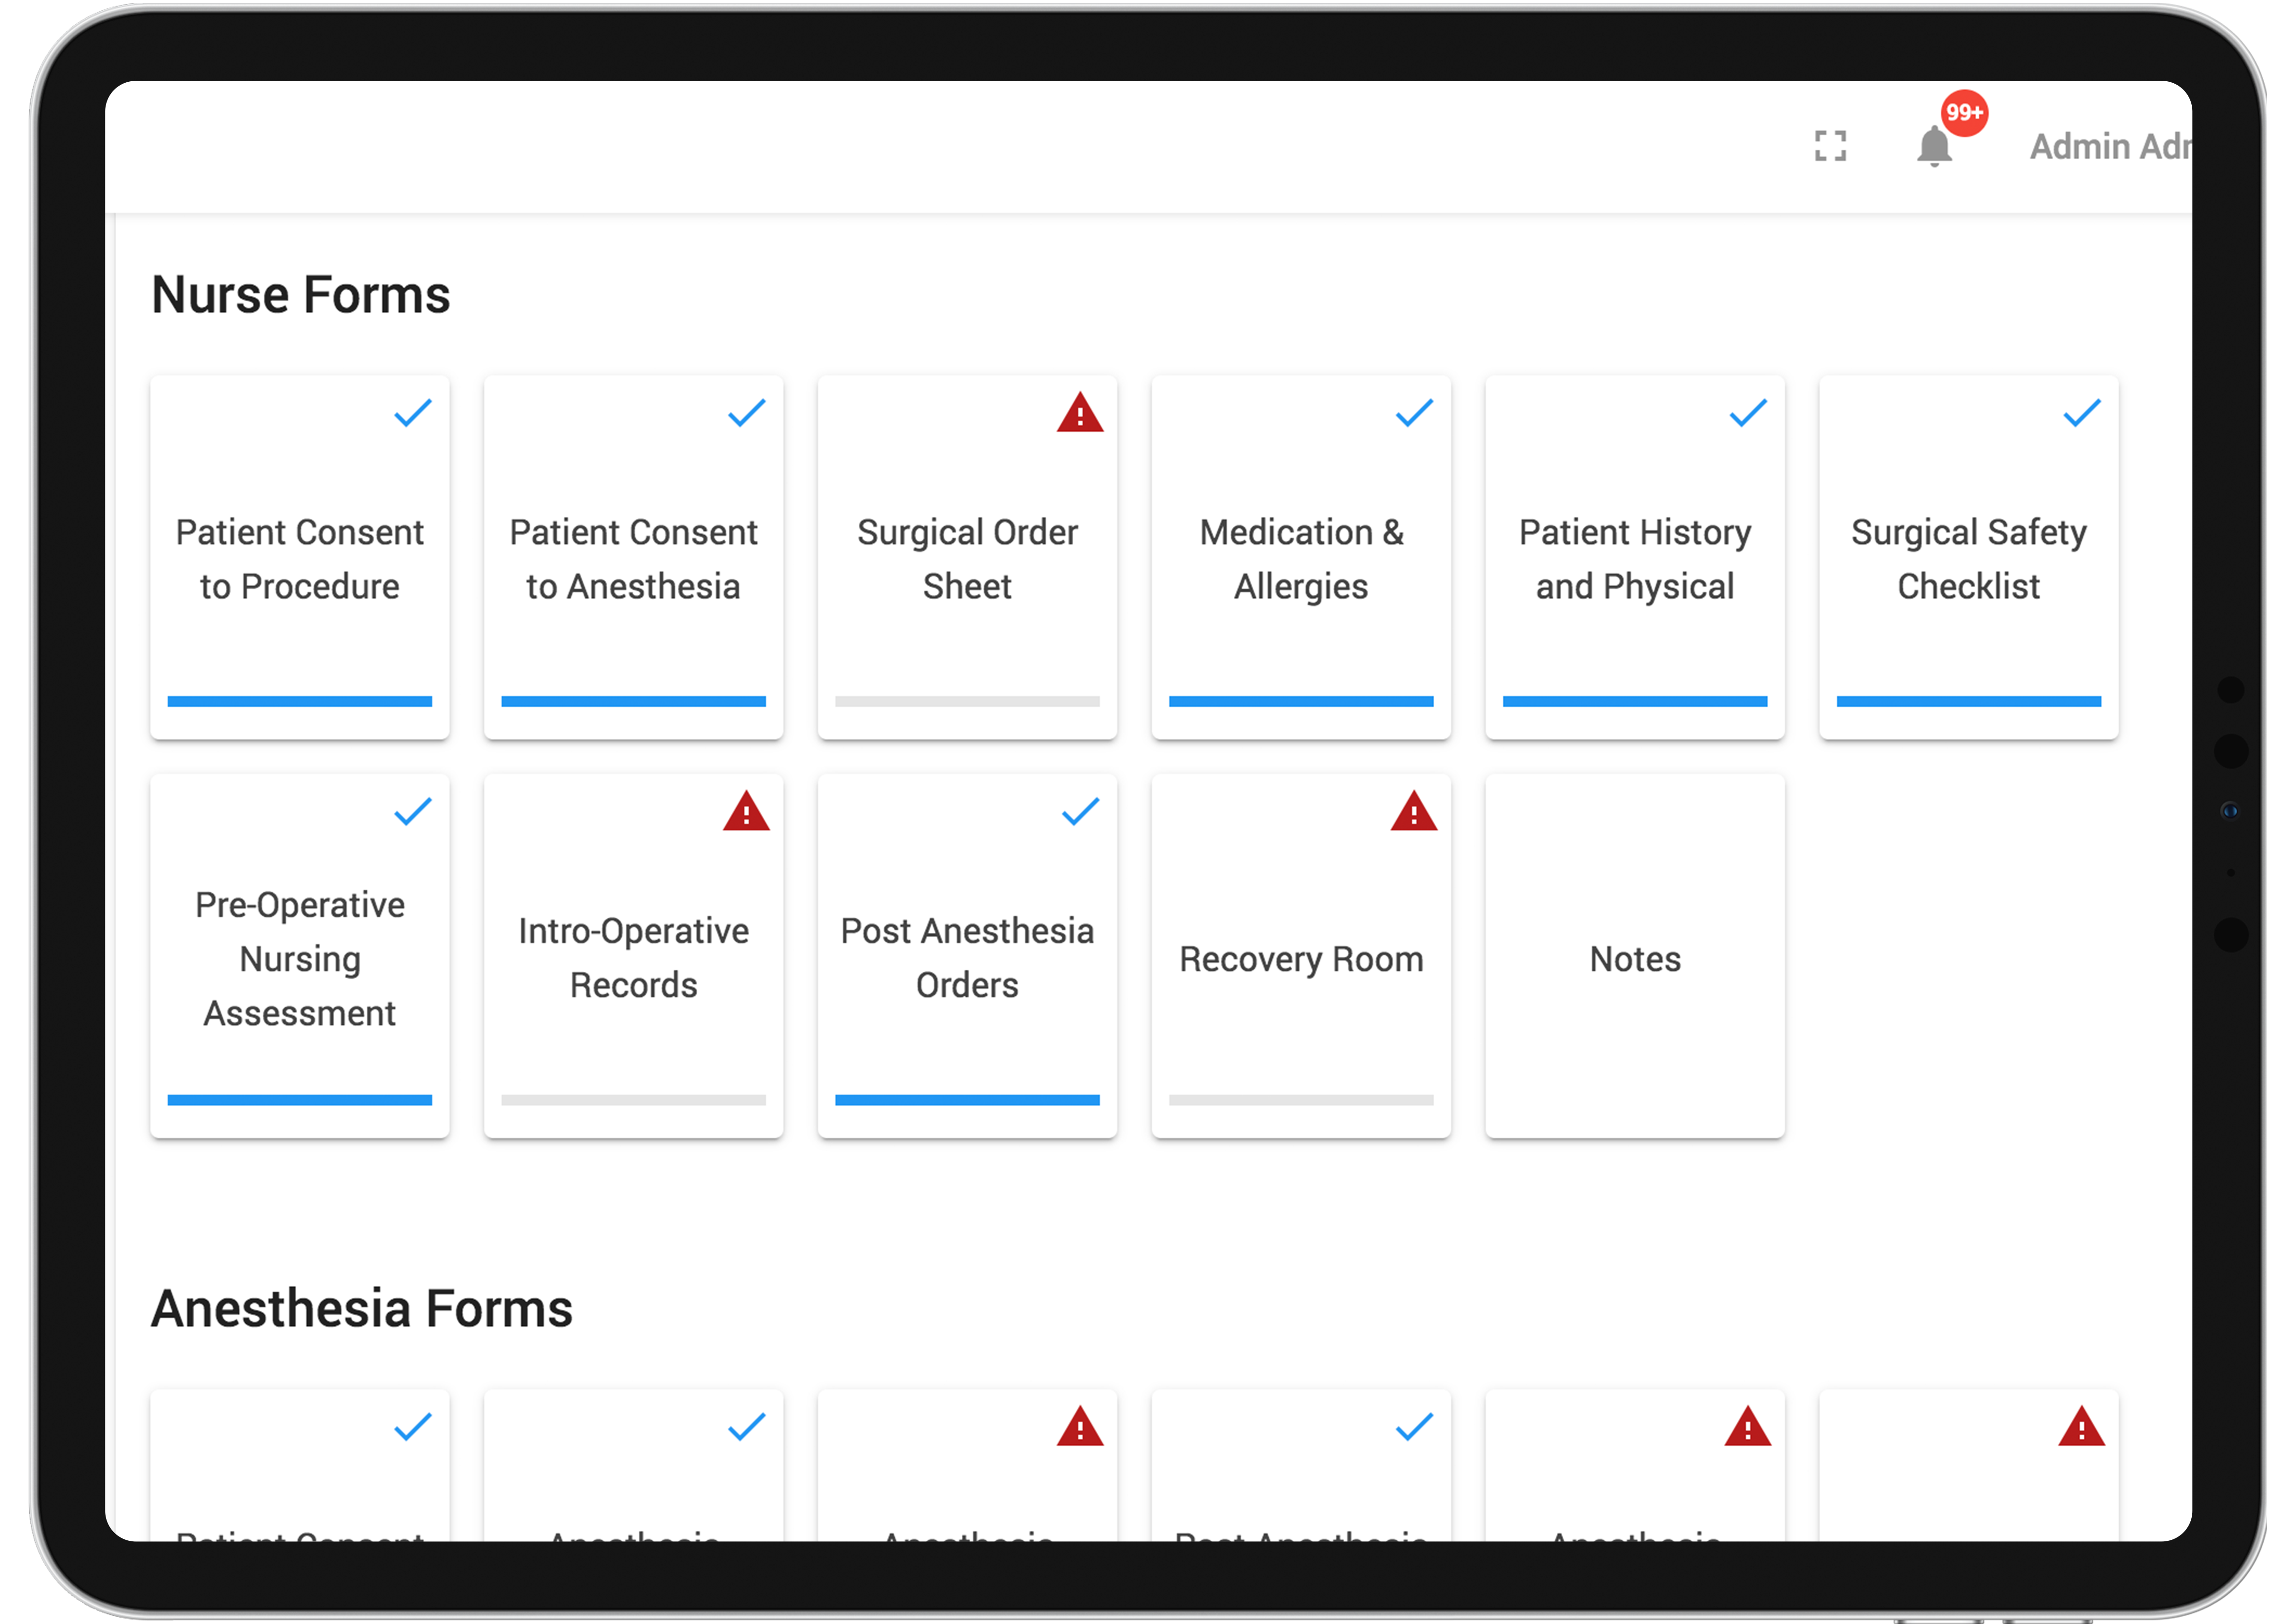Screen dimensions: 2274x1624
Task: Click warning triangle on Surgical Order Sheet card
Action: click(x=1080, y=413)
